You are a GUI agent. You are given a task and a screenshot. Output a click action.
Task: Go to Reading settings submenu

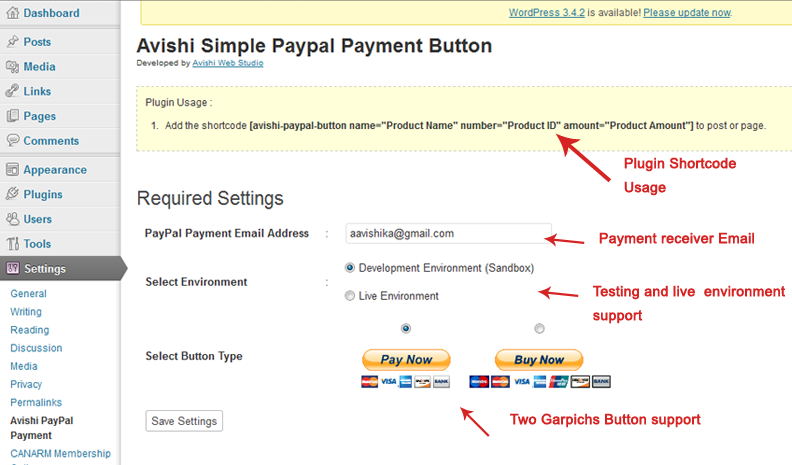[30, 330]
